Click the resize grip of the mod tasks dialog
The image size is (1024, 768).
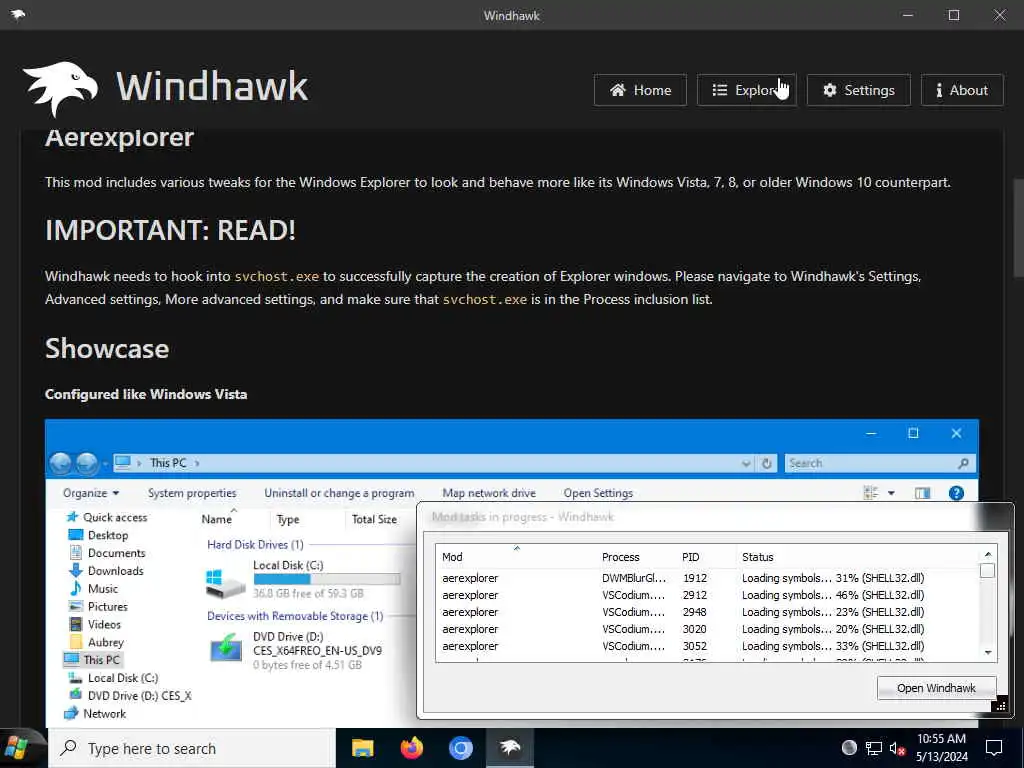(x=1000, y=707)
